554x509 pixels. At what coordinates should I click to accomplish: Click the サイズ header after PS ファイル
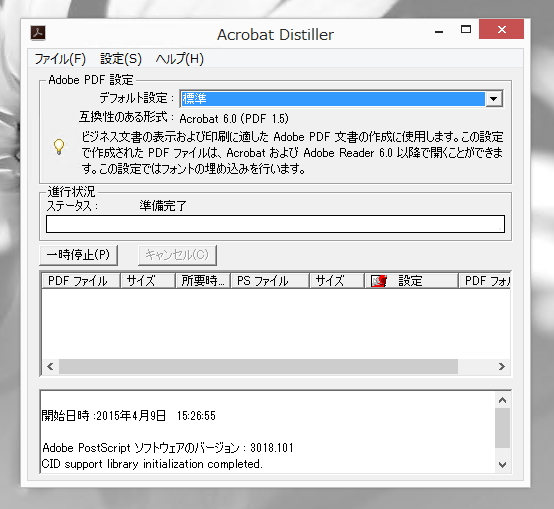click(337, 281)
